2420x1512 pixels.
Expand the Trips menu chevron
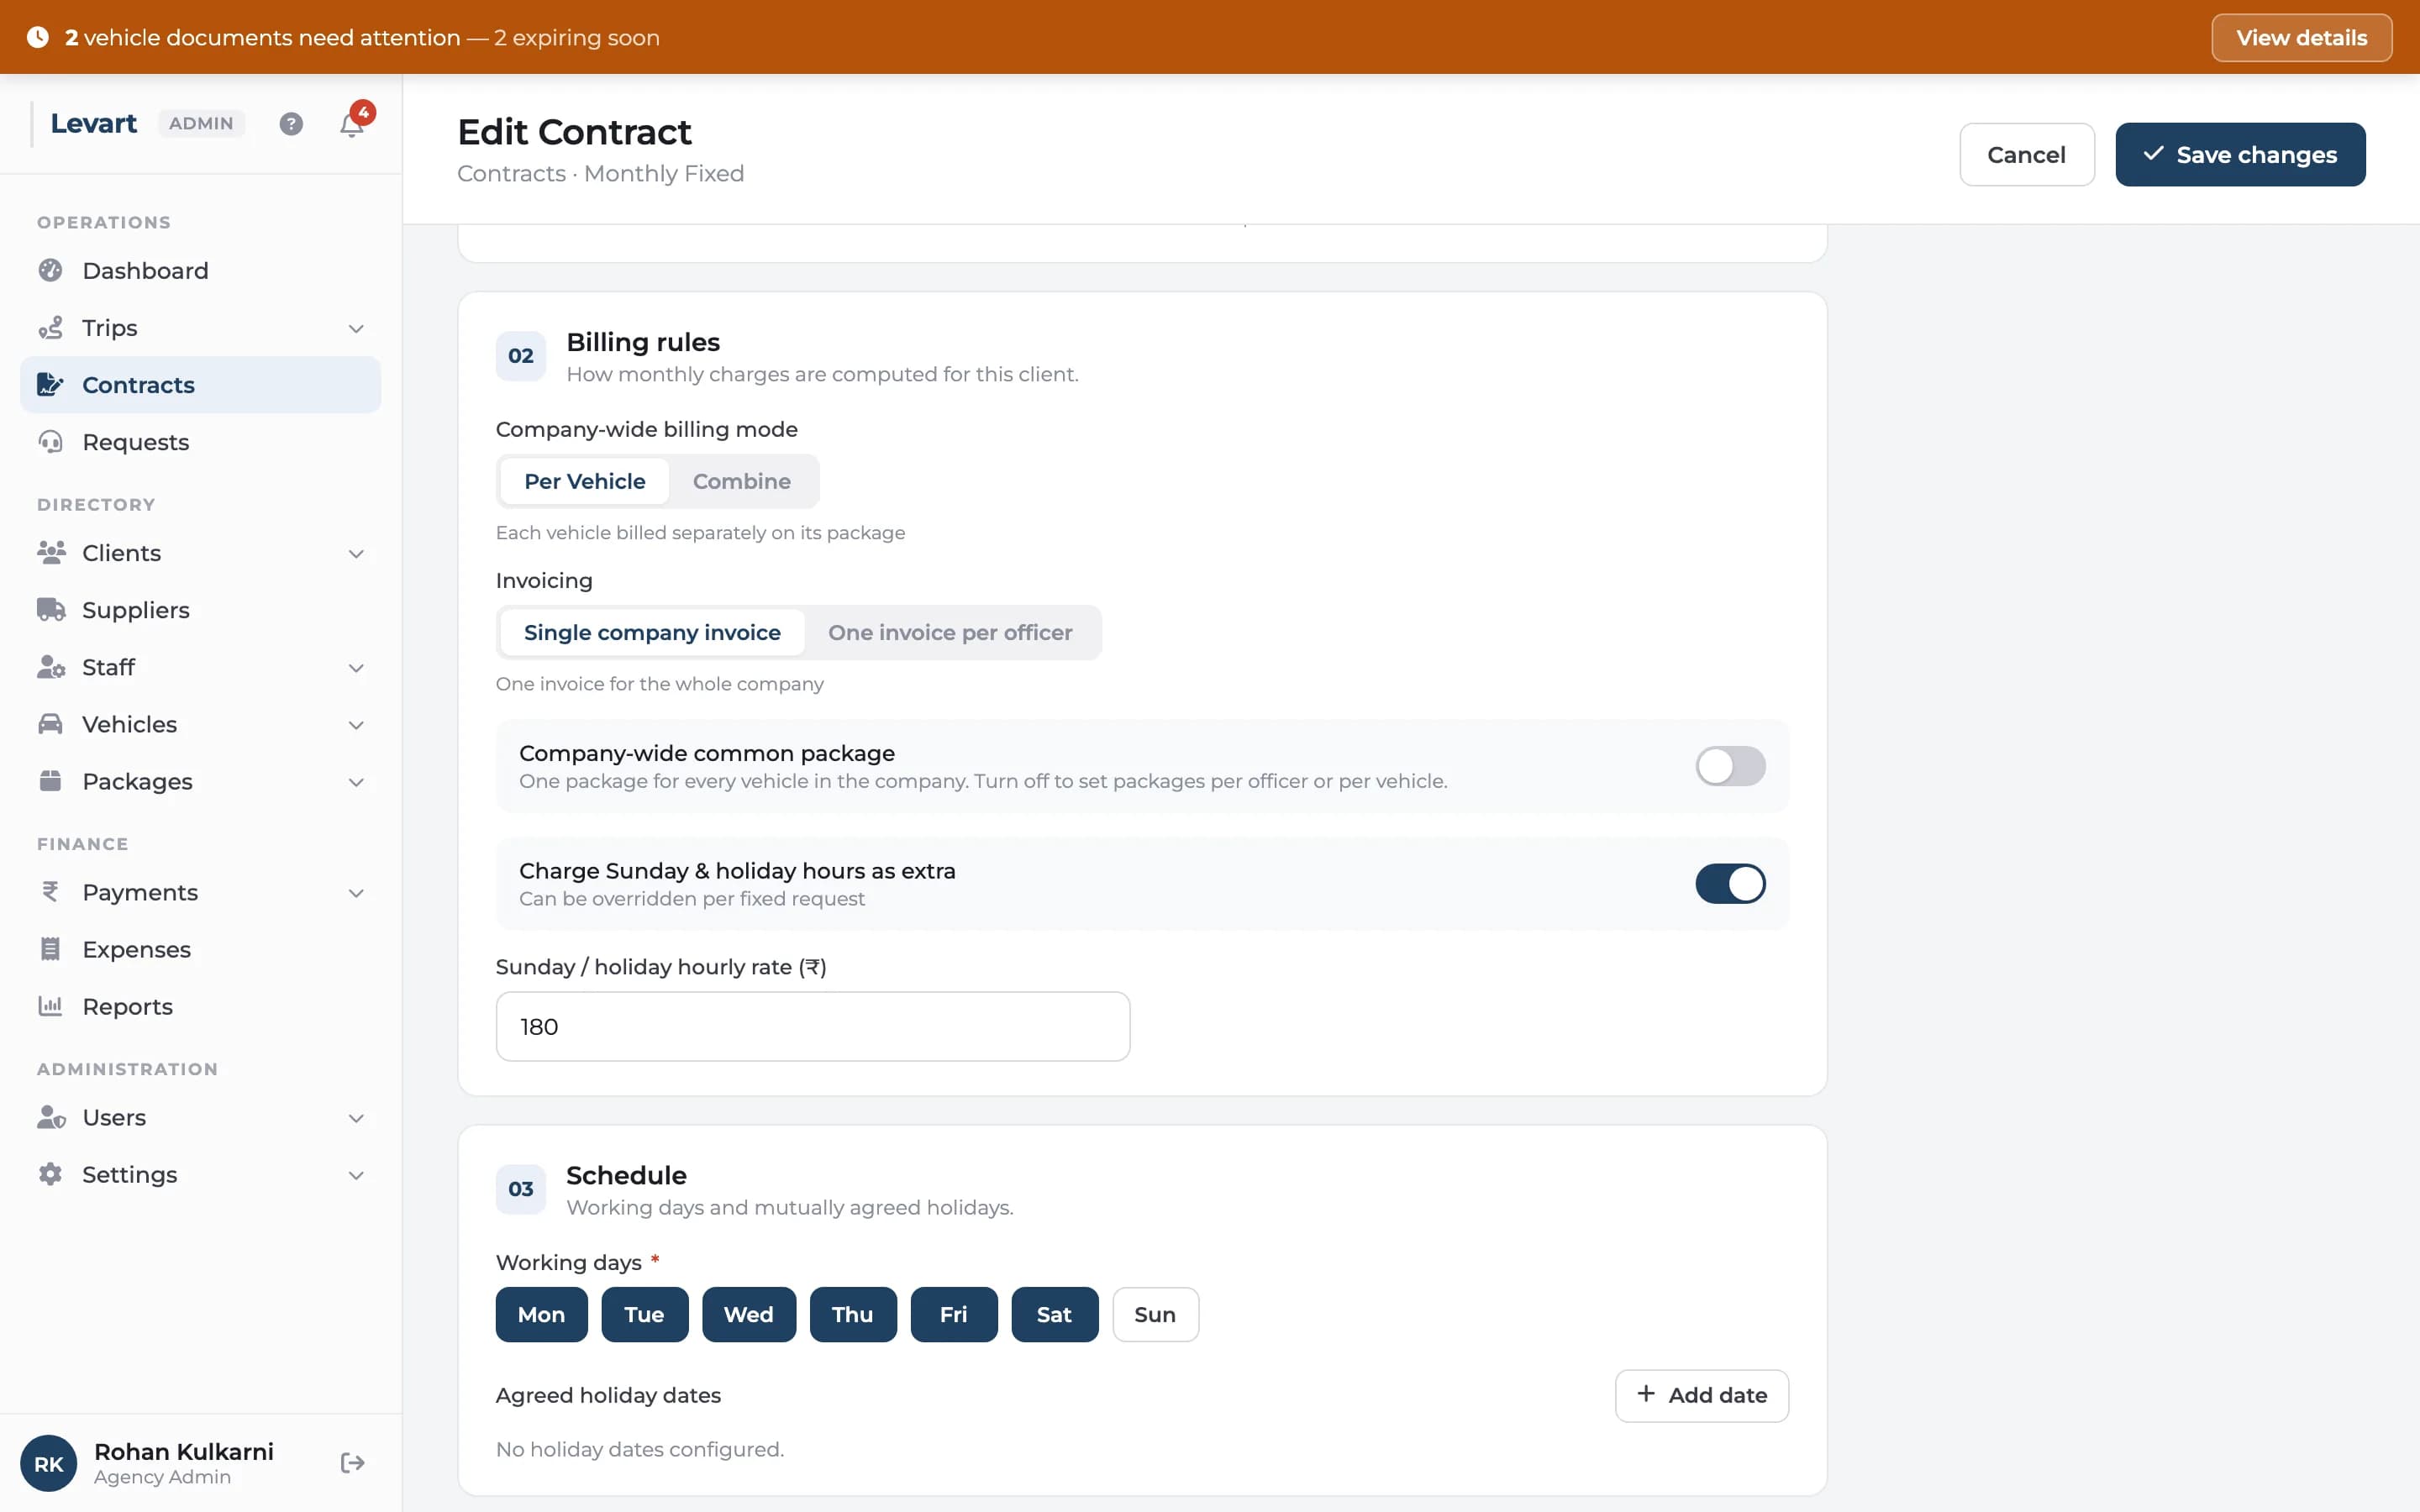356,329
